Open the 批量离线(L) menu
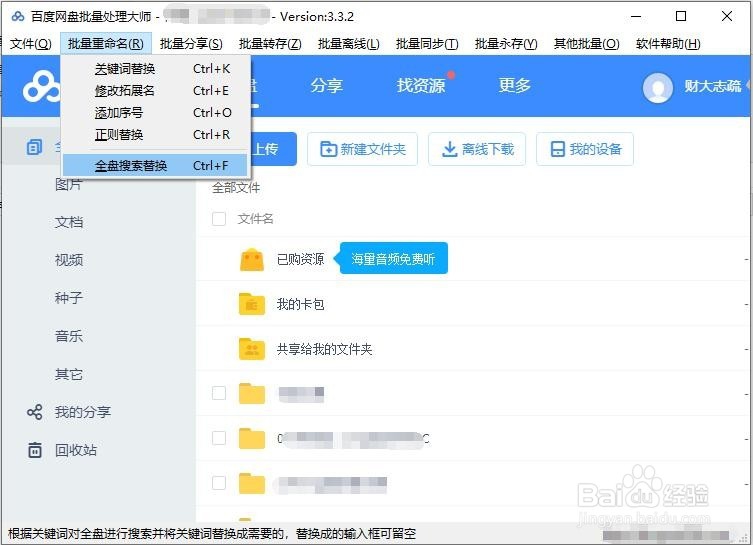Image resolution: width=753 pixels, height=545 pixels. pos(349,44)
